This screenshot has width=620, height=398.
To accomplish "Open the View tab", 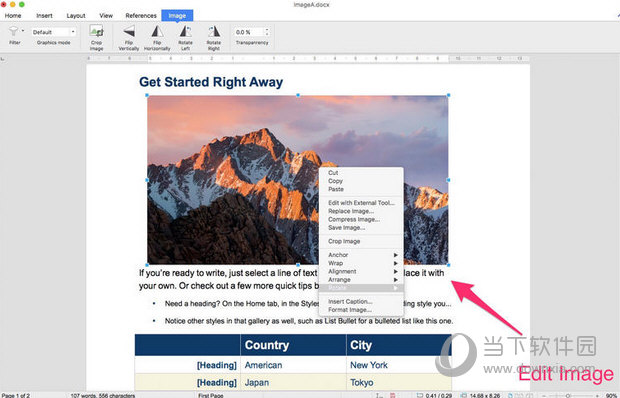I will click(106, 15).
